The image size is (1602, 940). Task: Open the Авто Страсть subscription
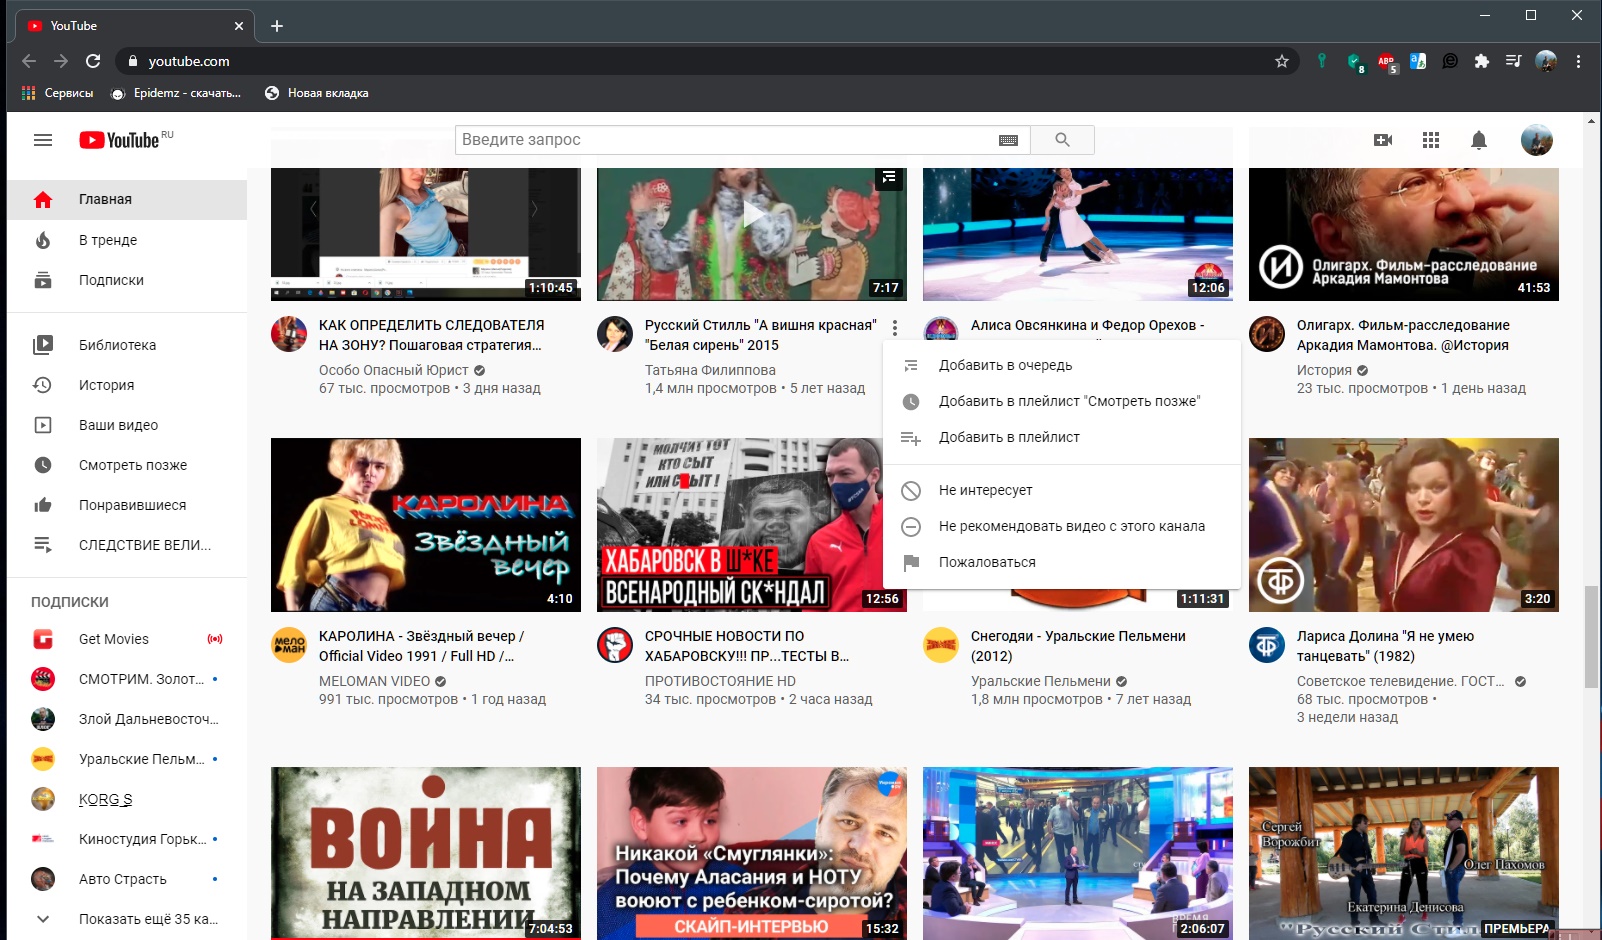point(127,879)
